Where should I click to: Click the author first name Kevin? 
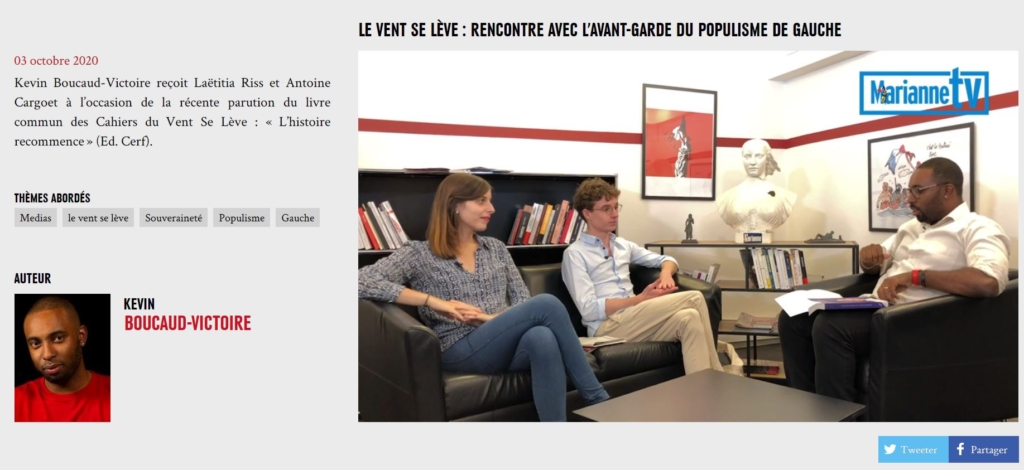coord(139,304)
